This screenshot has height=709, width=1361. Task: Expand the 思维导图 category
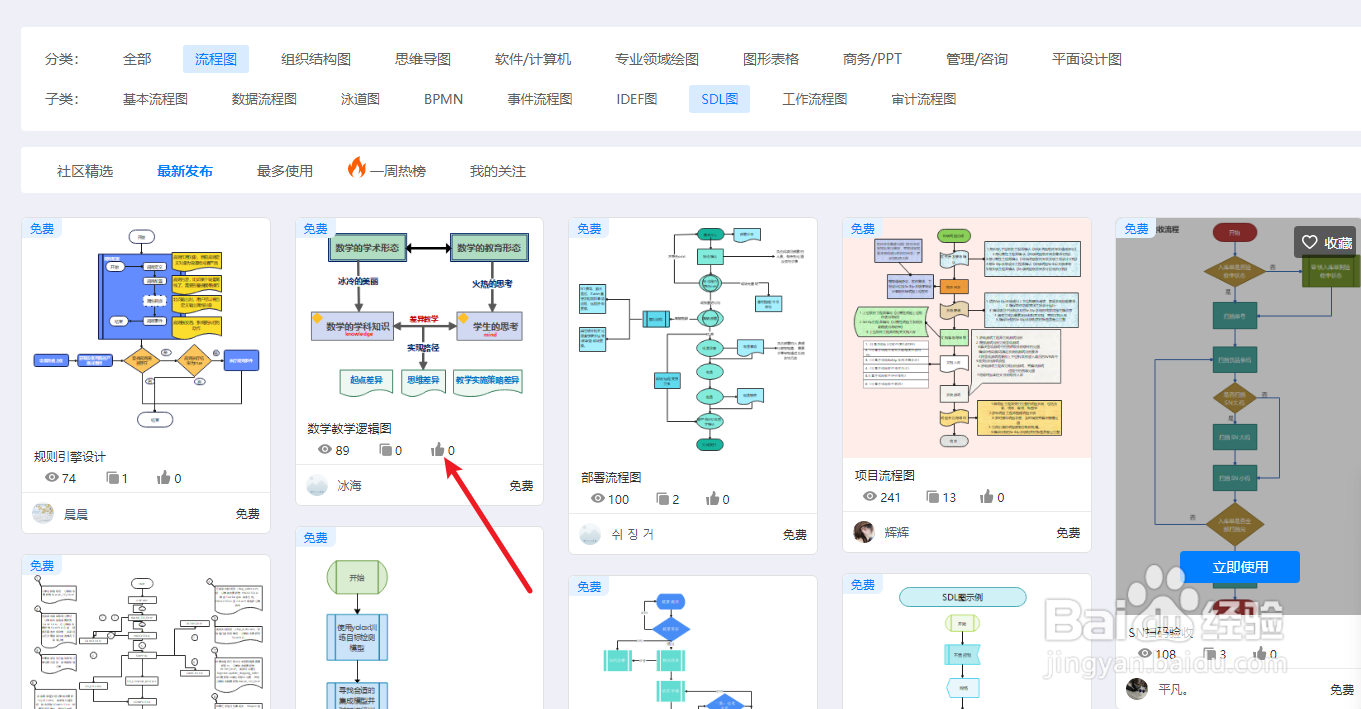point(421,59)
